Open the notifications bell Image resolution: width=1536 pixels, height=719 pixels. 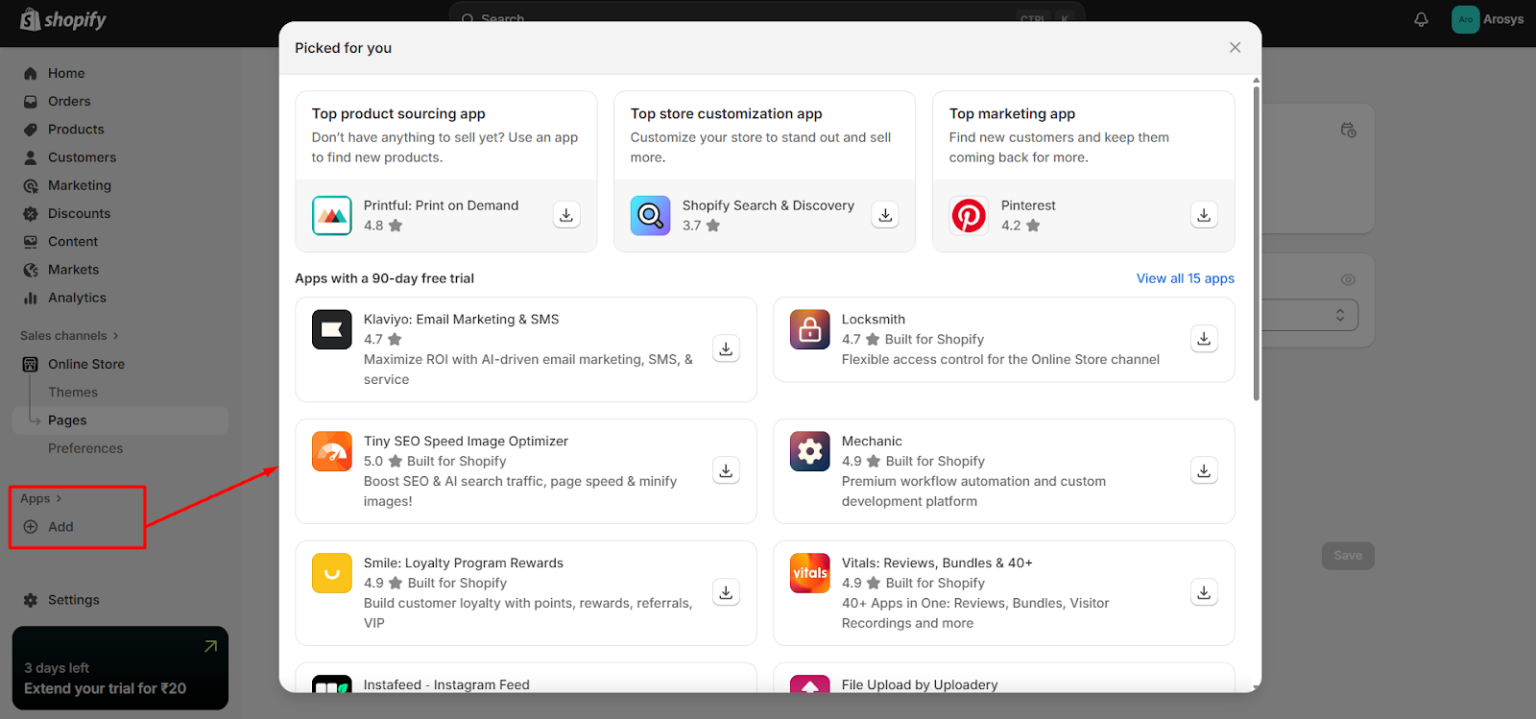1421,20
